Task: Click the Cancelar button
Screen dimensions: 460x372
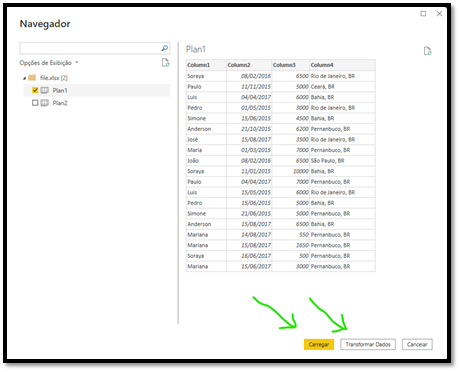Action: tap(417, 344)
